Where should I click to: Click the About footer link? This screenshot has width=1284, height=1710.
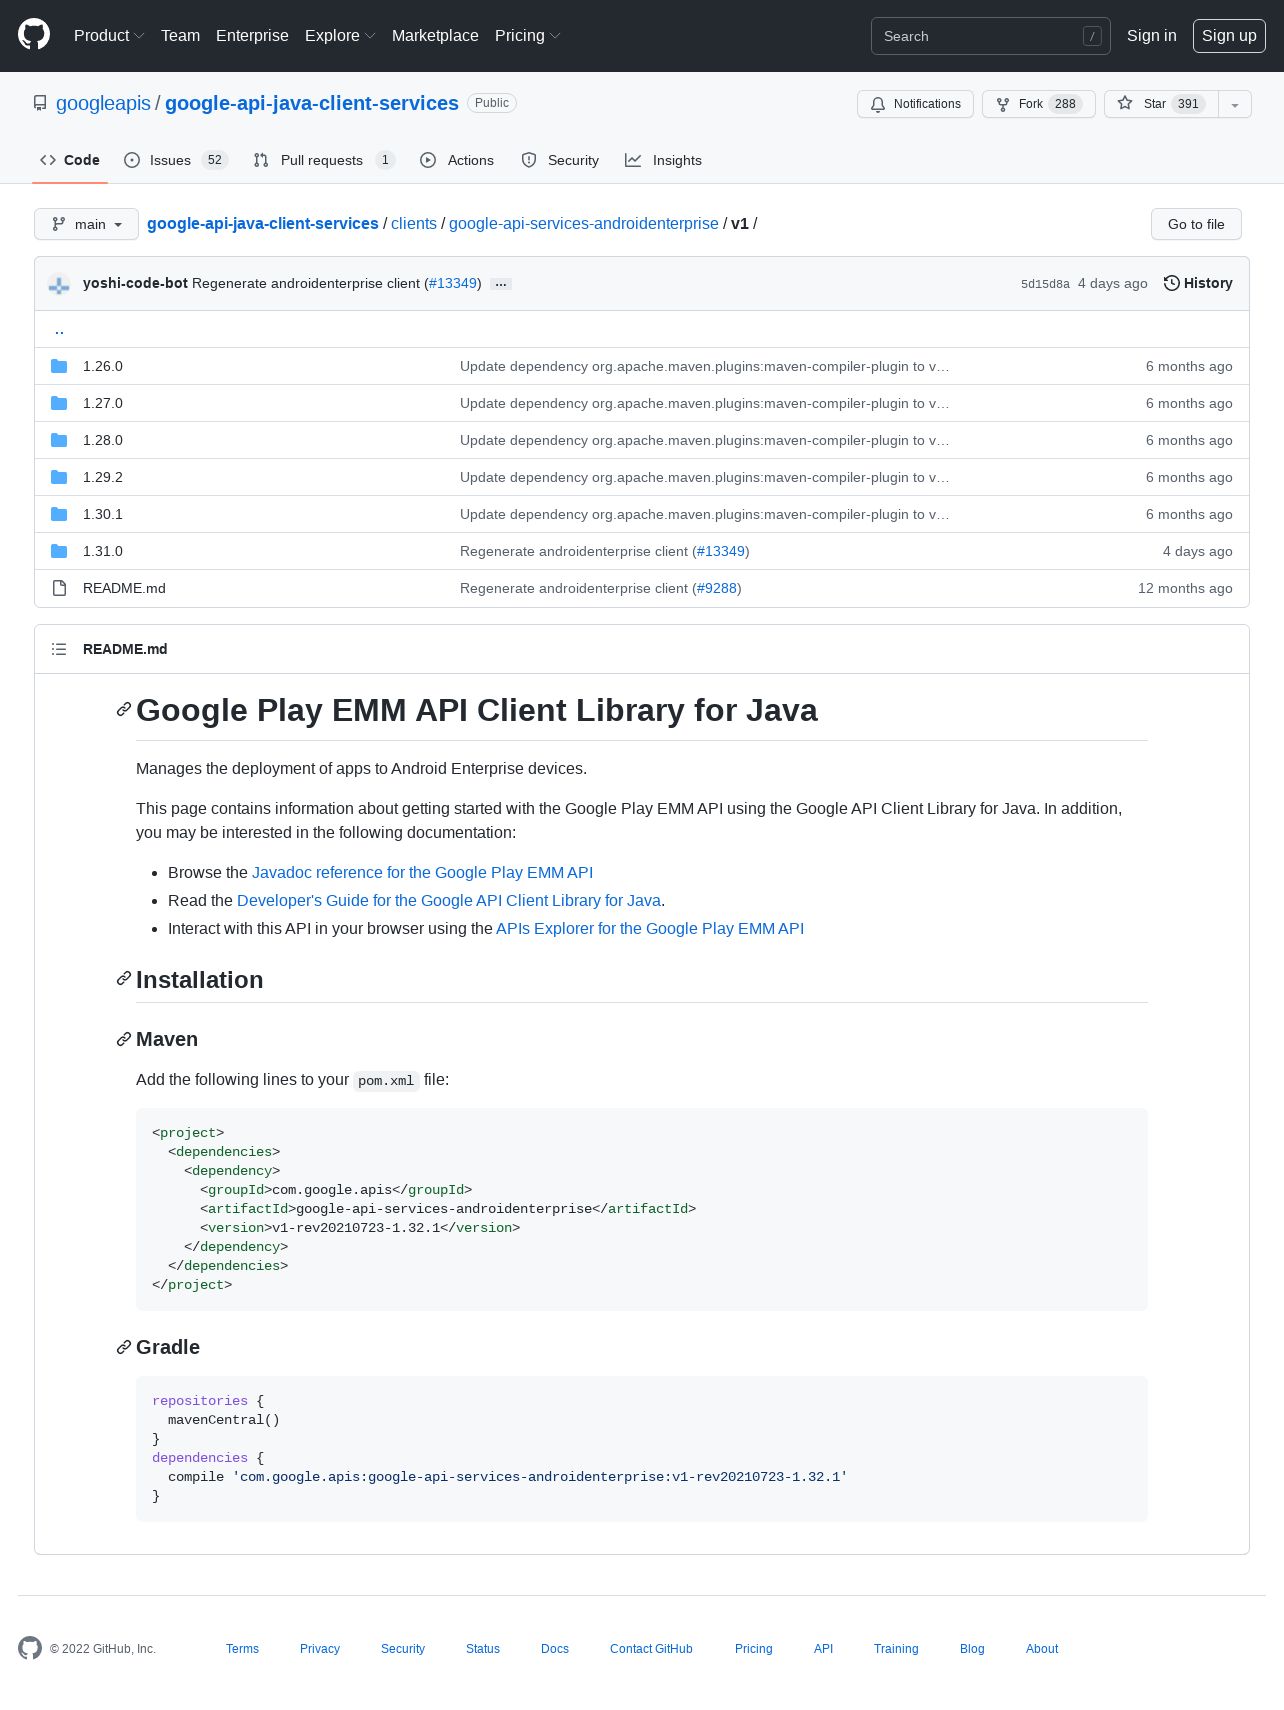tap(1042, 1649)
